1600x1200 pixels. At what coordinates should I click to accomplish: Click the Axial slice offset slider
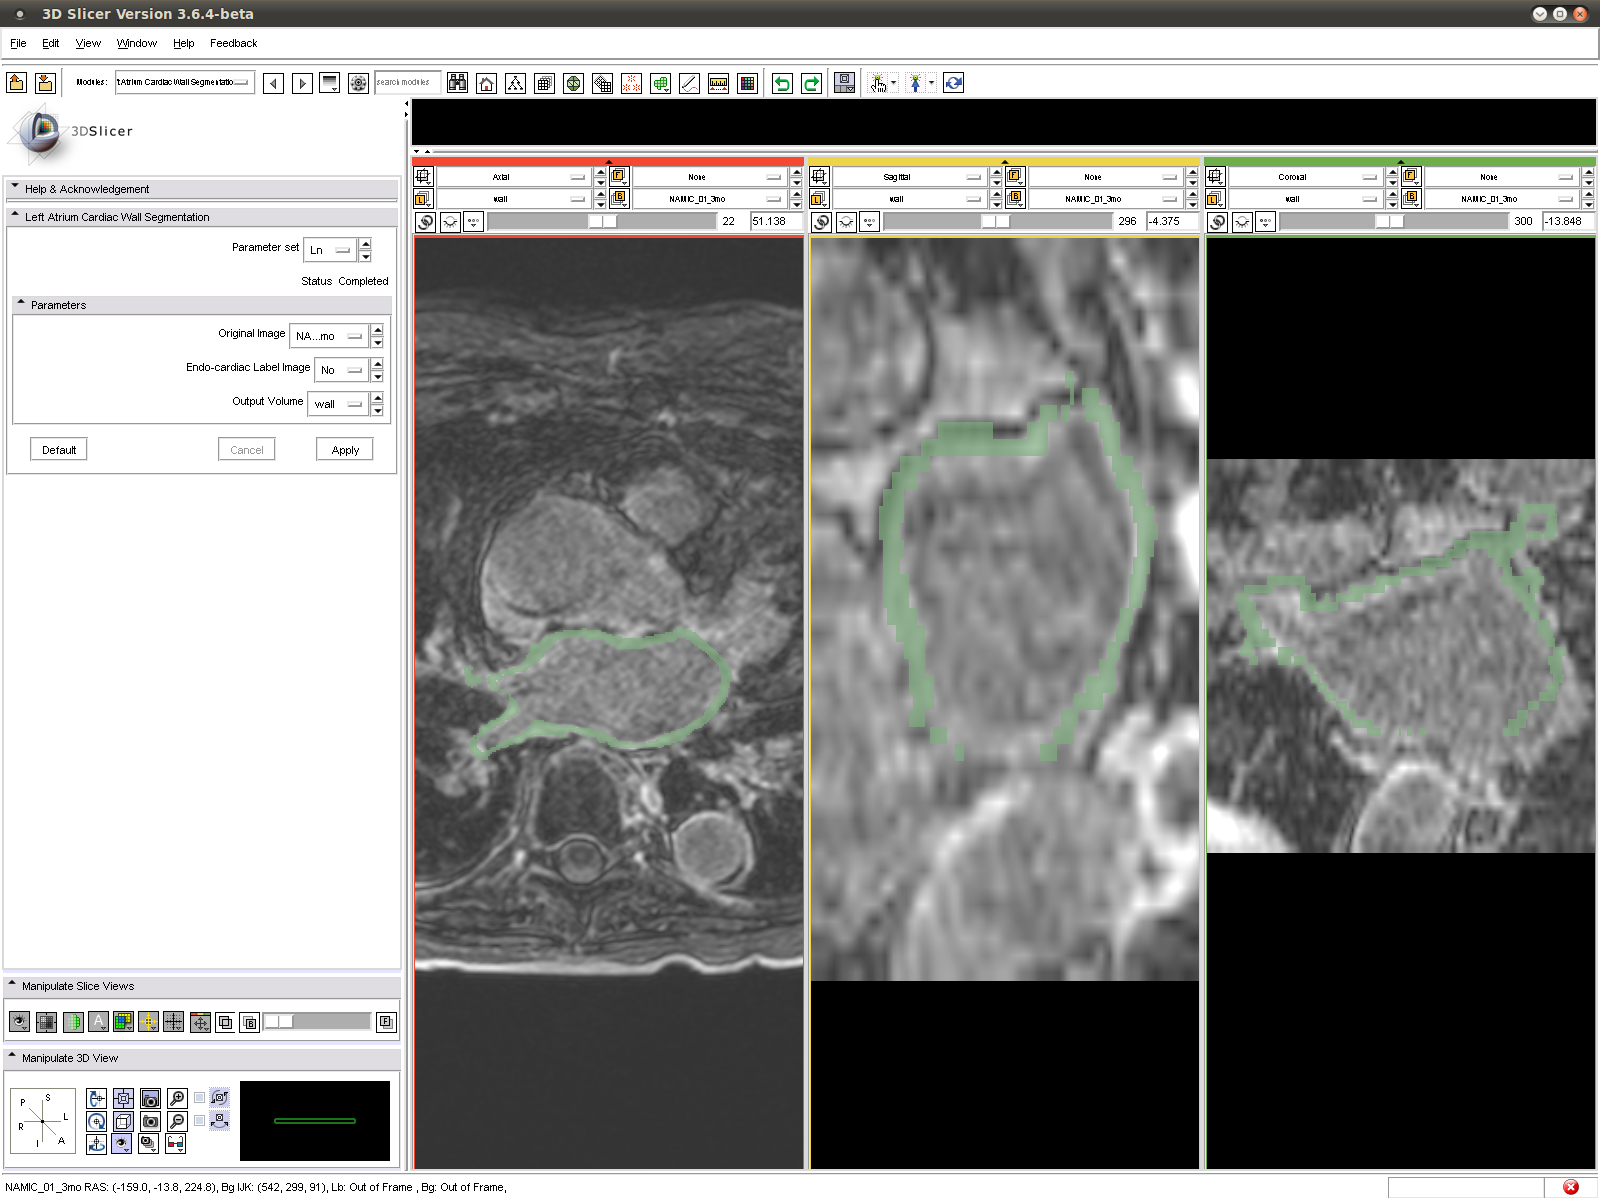(x=602, y=222)
